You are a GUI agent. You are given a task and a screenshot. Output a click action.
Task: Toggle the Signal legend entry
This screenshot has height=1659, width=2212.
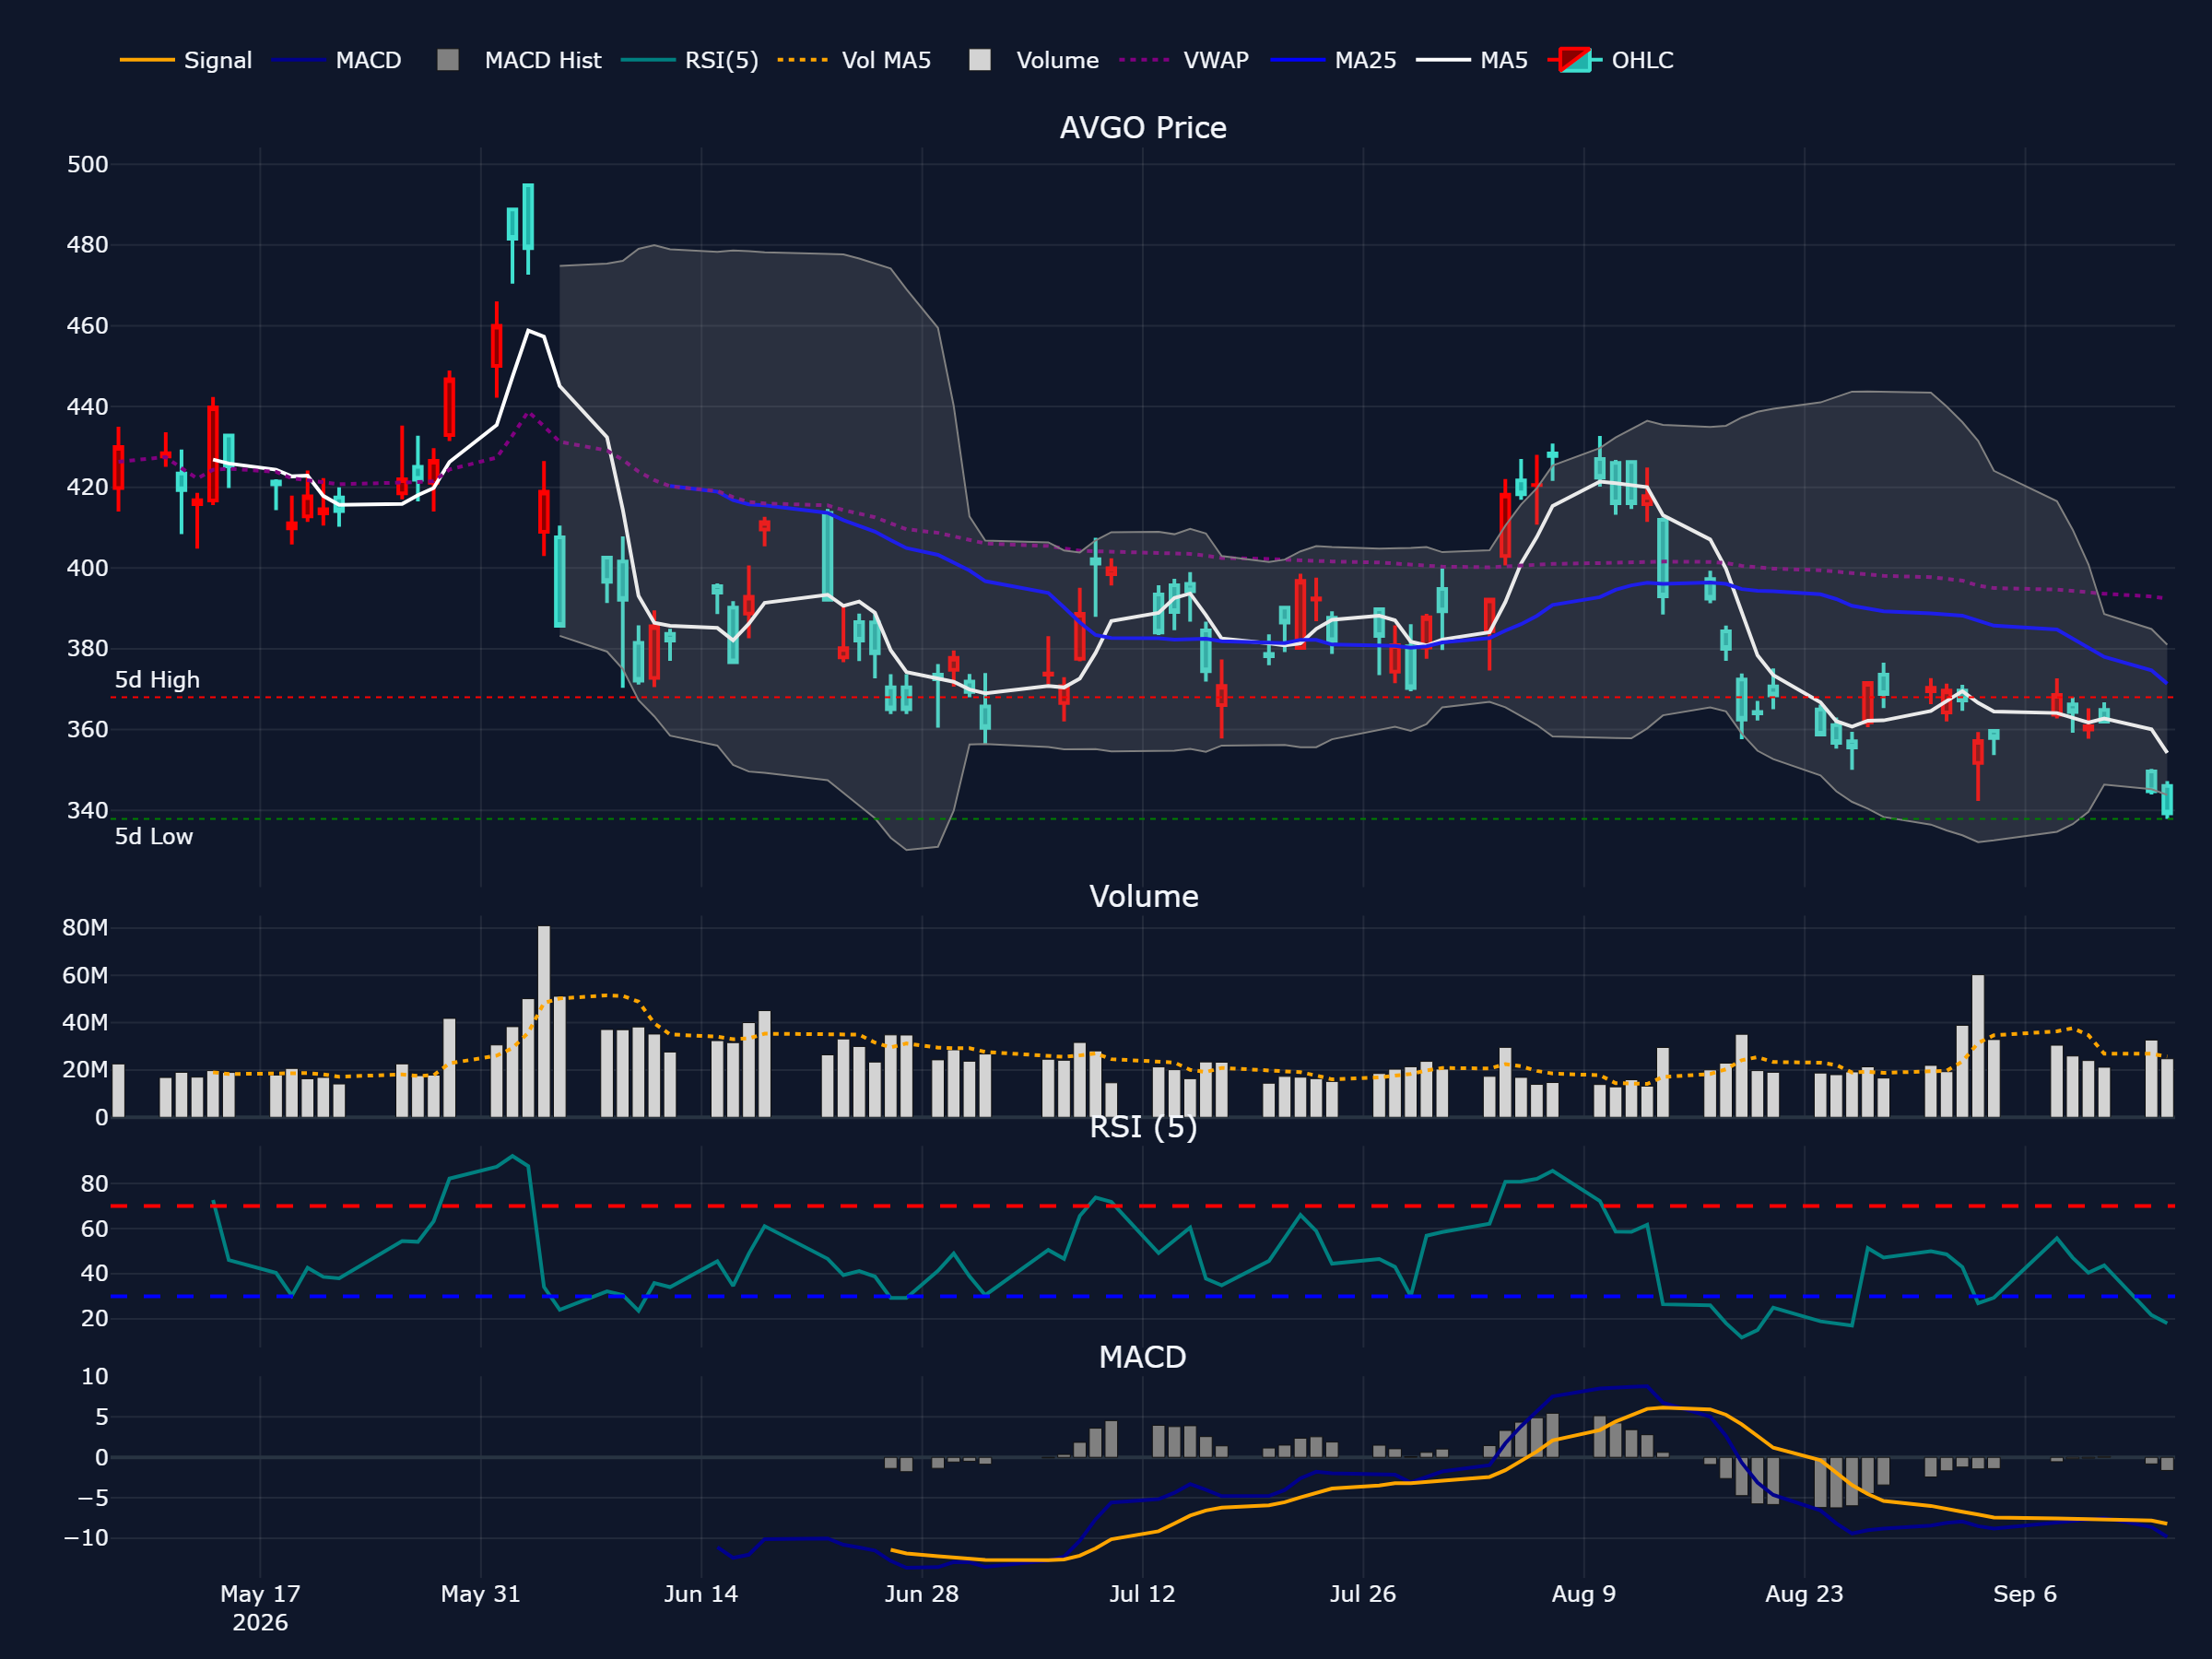186,60
